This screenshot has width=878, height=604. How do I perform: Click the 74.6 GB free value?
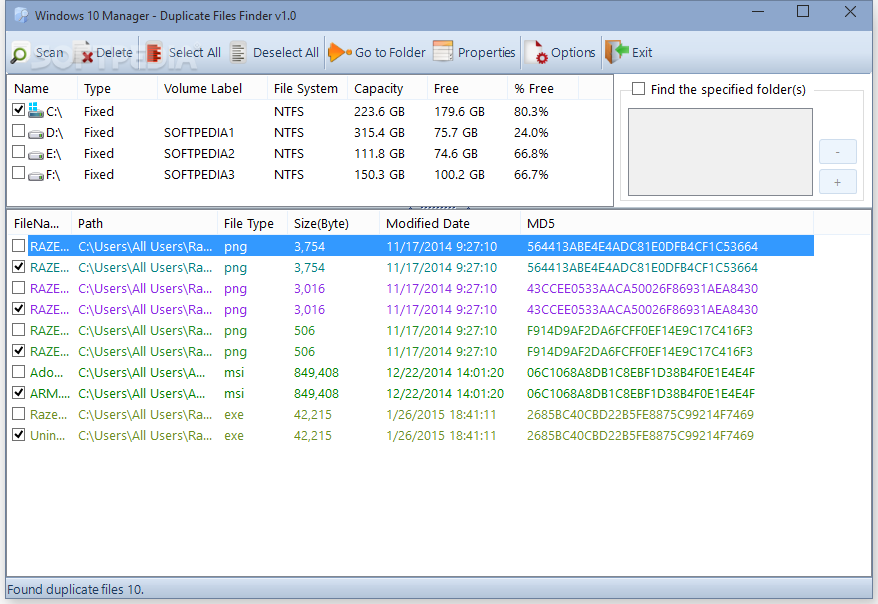click(456, 153)
